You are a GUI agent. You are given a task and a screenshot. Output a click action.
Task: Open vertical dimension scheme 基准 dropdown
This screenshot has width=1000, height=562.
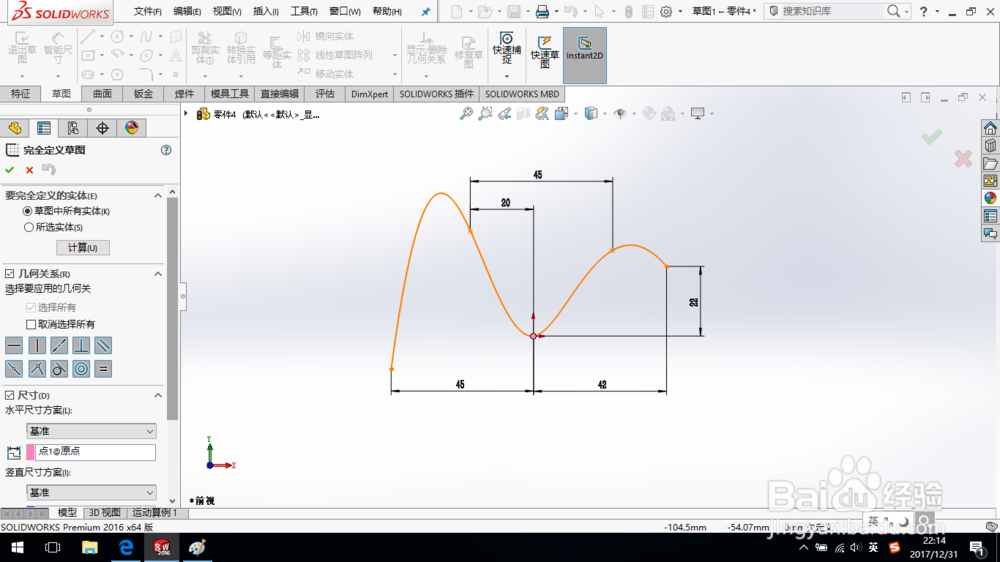[x=91, y=492]
